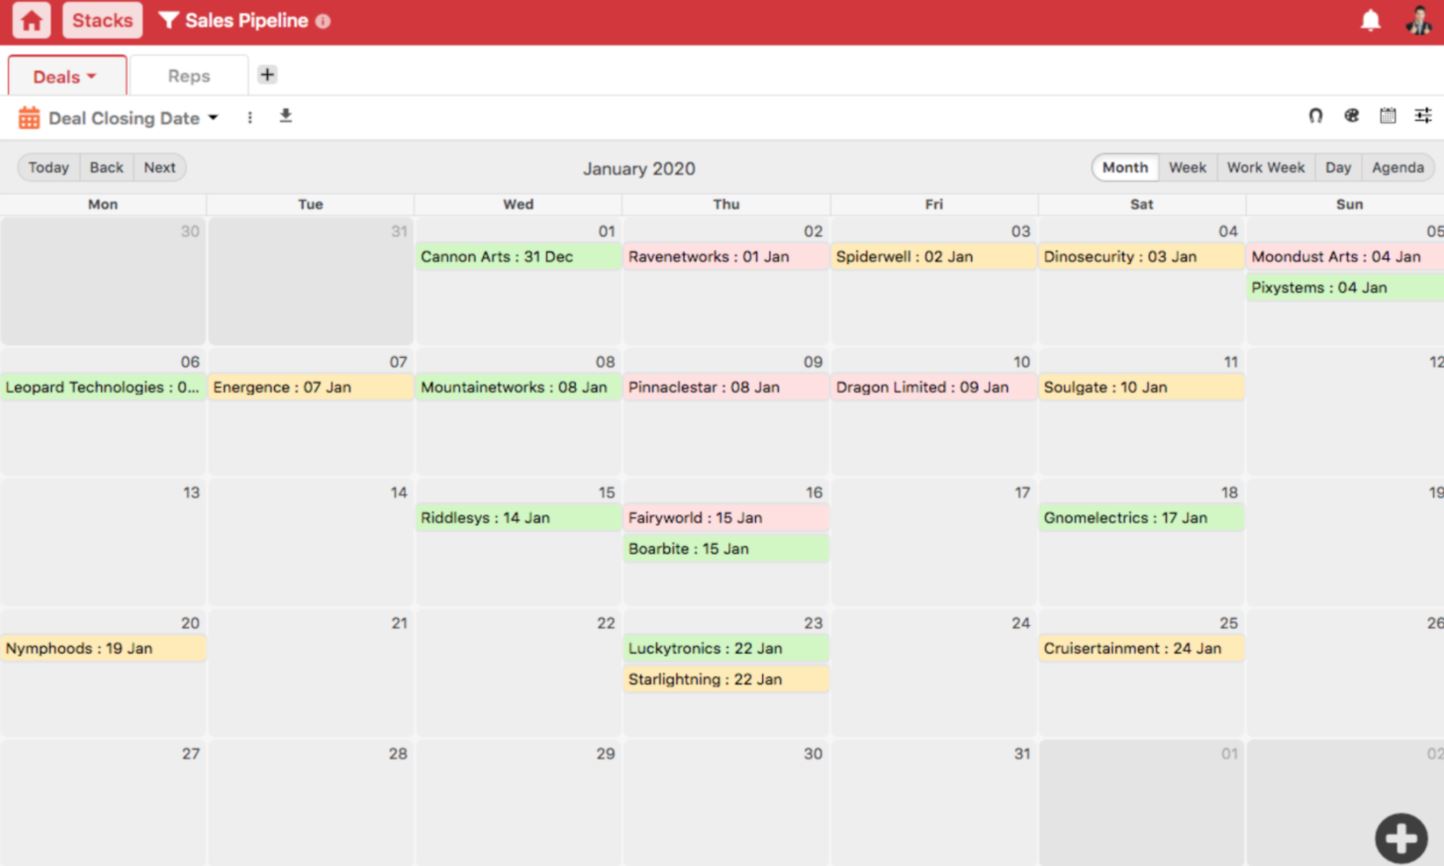Open the Dinosecurity : 03 Jan event
The height and width of the screenshot is (866, 1444).
pyautogui.click(x=1141, y=257)
